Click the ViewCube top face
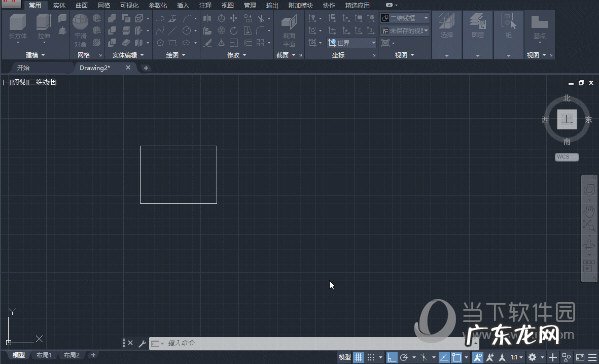Screen dimensions: 599x364 567,119
